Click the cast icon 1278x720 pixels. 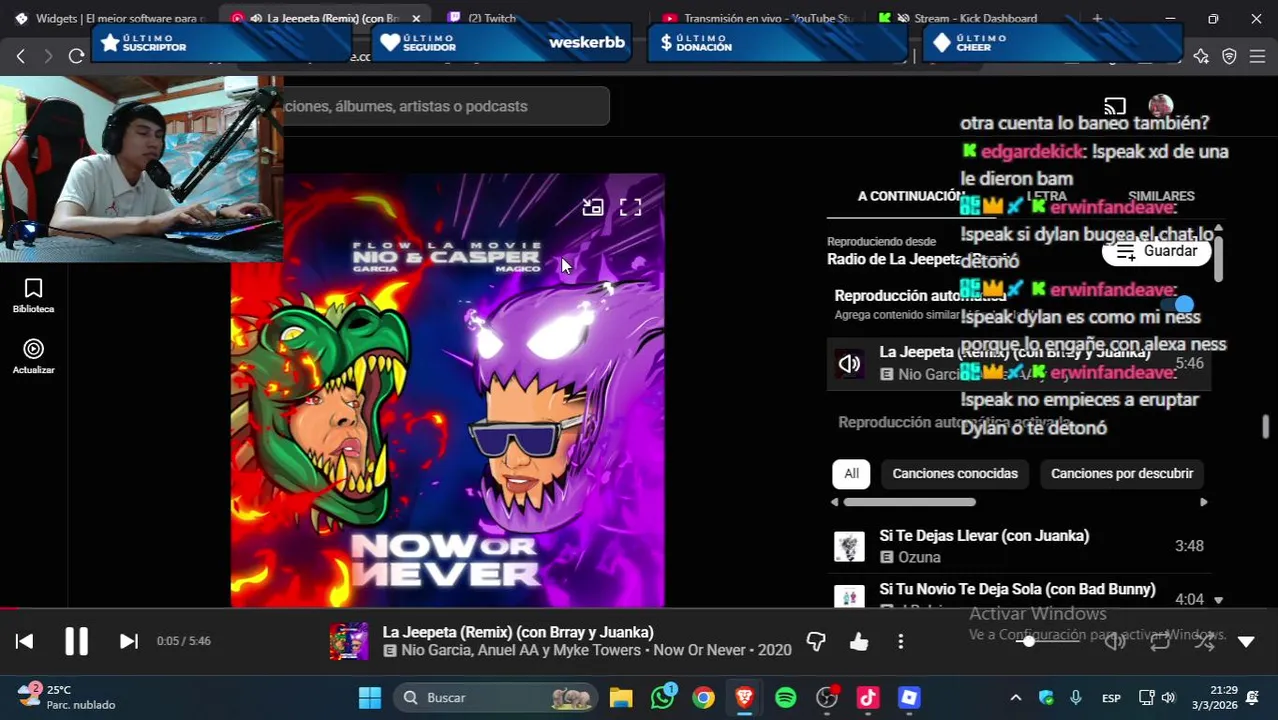tap(1115, 106)
